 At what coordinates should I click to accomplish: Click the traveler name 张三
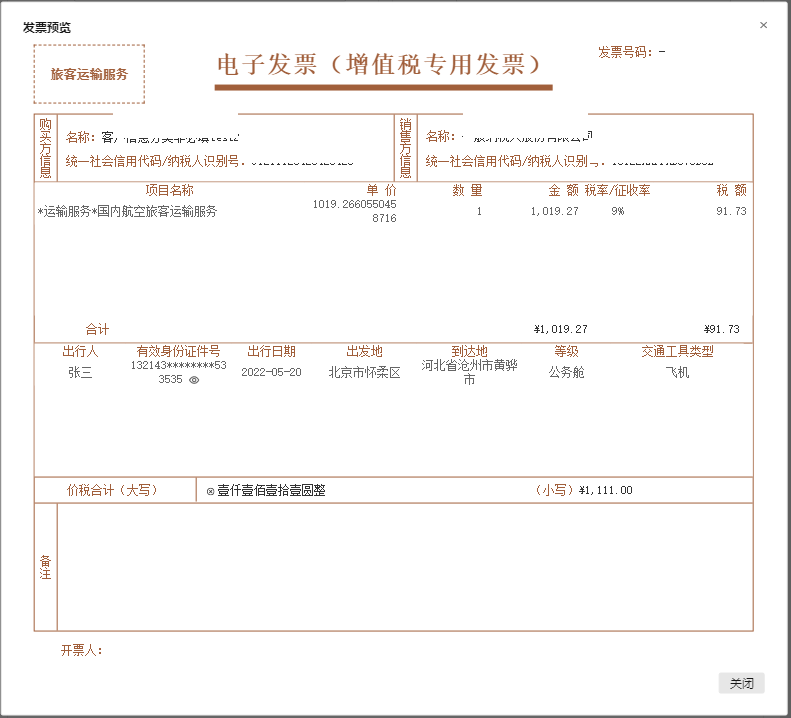(x=80, y=372)
